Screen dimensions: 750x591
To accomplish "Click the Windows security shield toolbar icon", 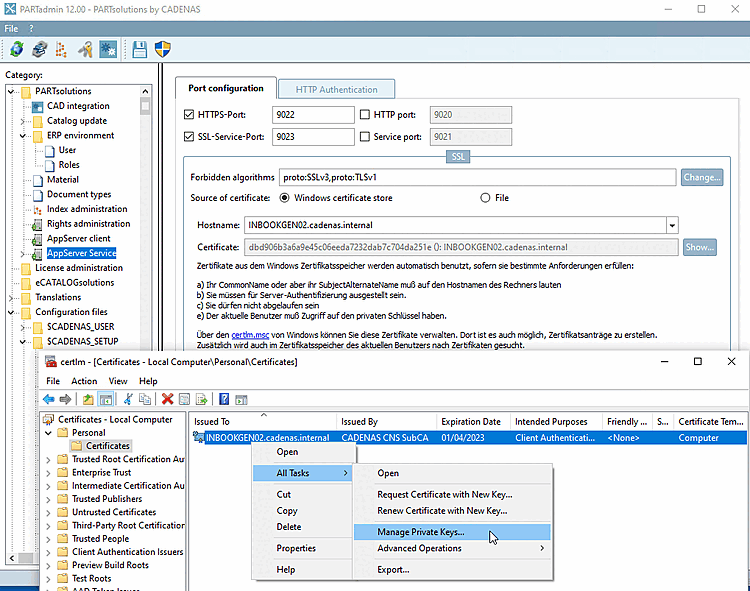I will pyautogui.click(x=164, y=49).
